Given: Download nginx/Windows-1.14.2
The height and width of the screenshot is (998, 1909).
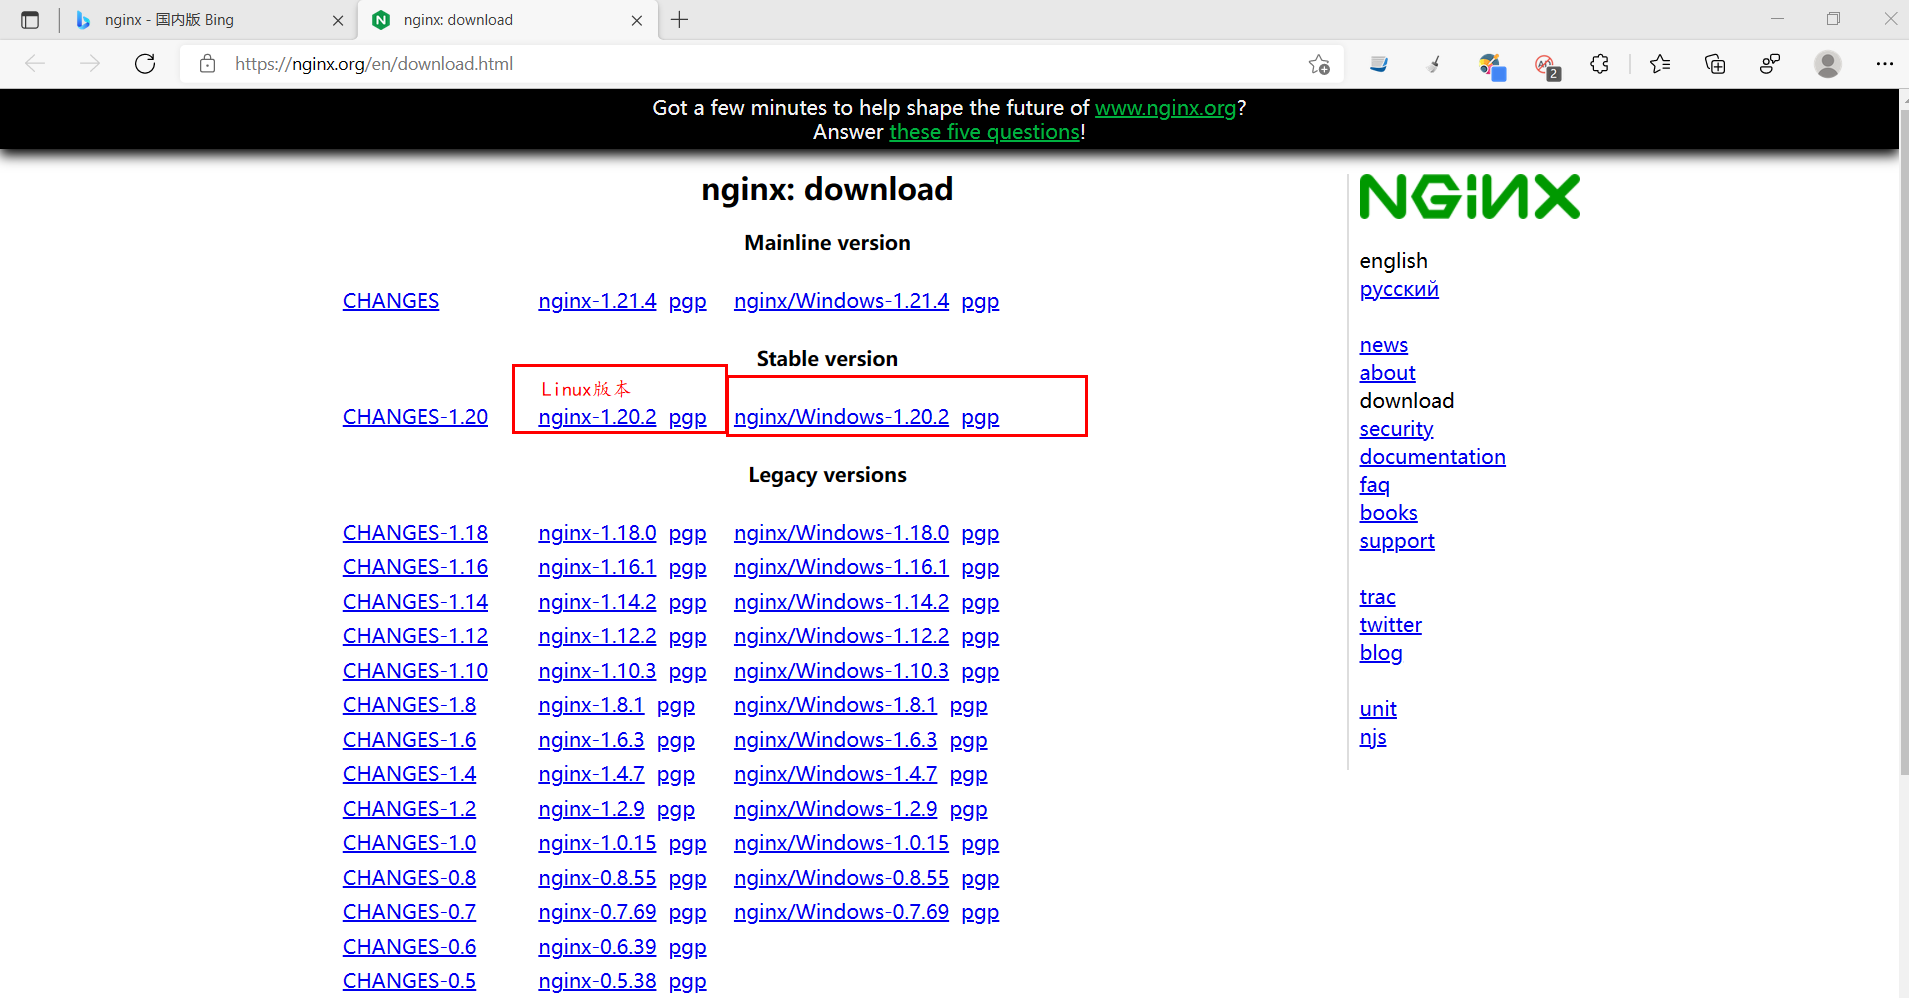Looking at the screenshot, I should pos(841,602).
